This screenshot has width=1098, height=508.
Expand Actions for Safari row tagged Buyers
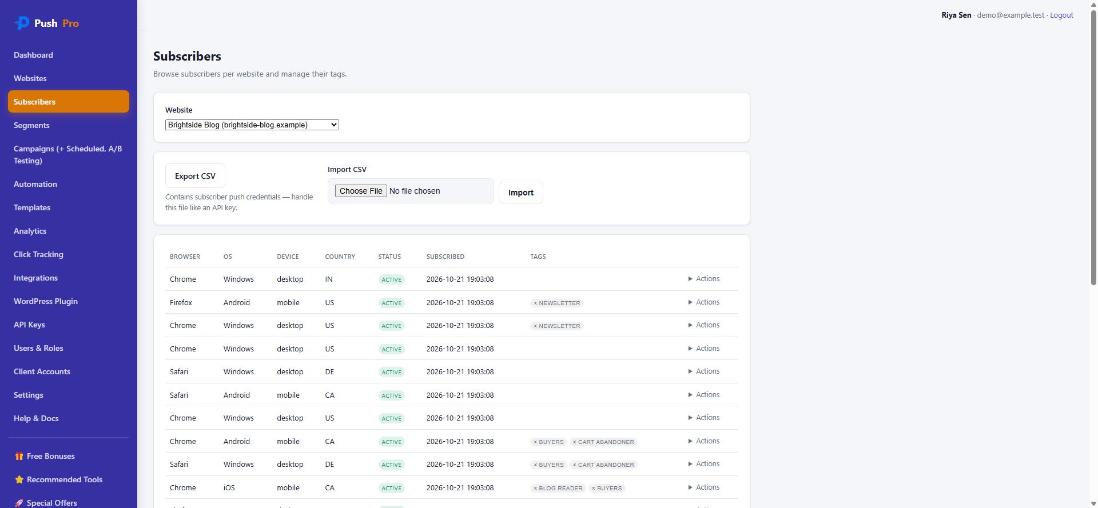tap(703, 464)
